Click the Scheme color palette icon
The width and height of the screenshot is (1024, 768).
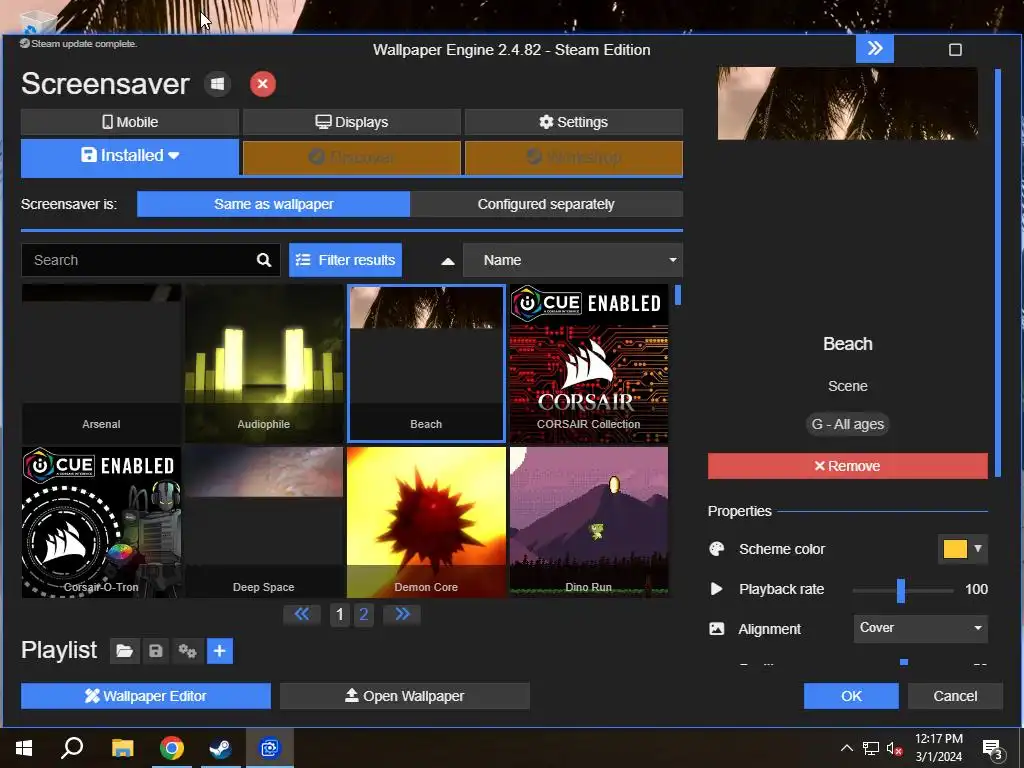click(x=716, y=549)
